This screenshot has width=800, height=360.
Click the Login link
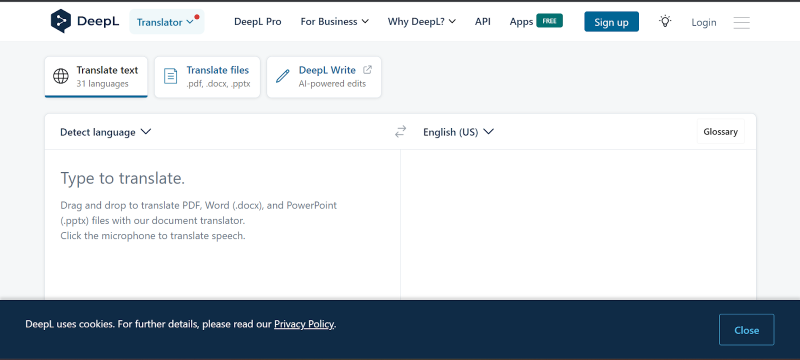click(704, 22)
